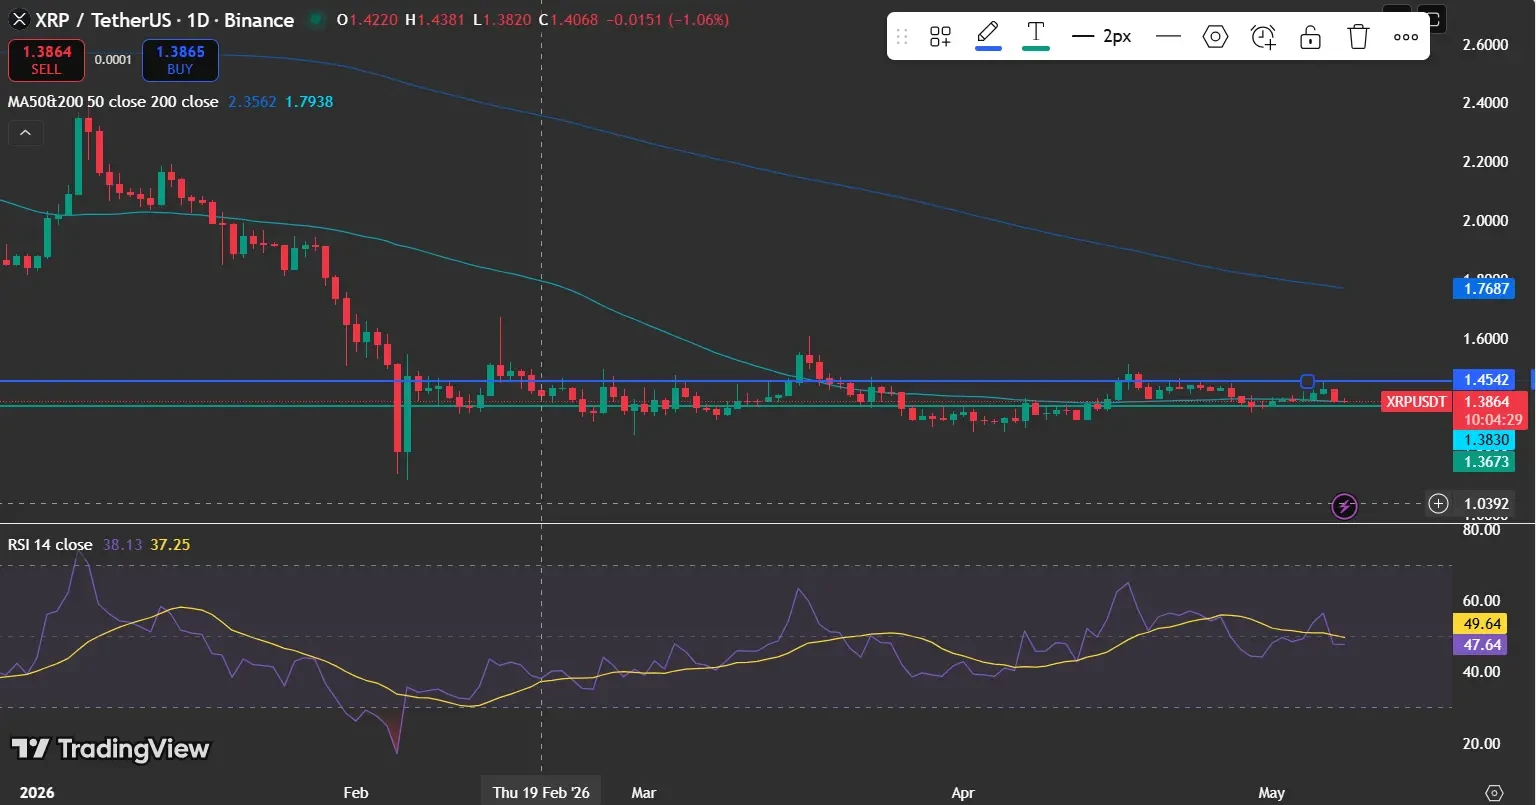Click the 2.6000 price axis label

click(x=1485, y=45)
